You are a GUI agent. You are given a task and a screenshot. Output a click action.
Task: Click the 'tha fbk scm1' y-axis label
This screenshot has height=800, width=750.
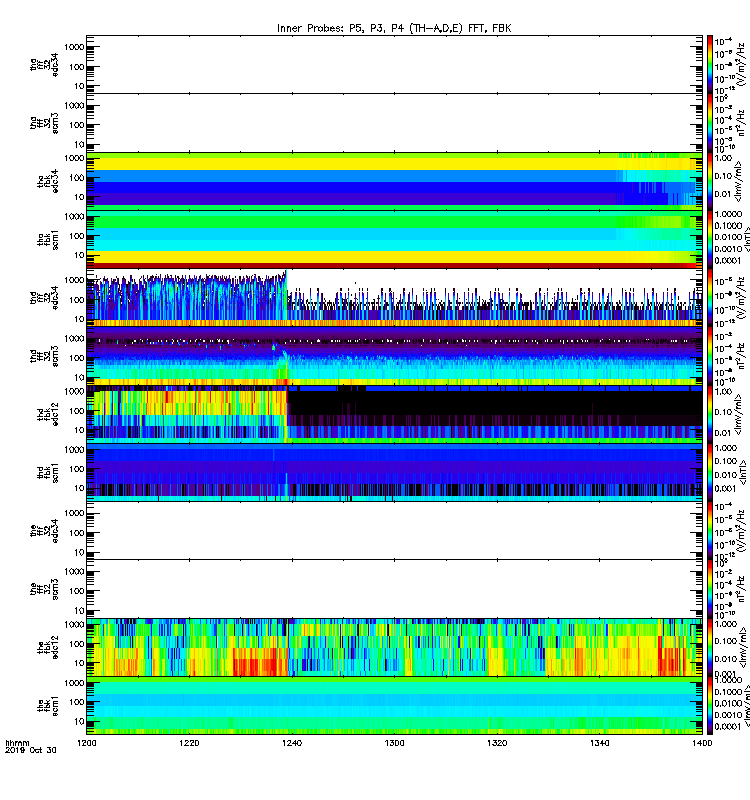click(48, 240)
